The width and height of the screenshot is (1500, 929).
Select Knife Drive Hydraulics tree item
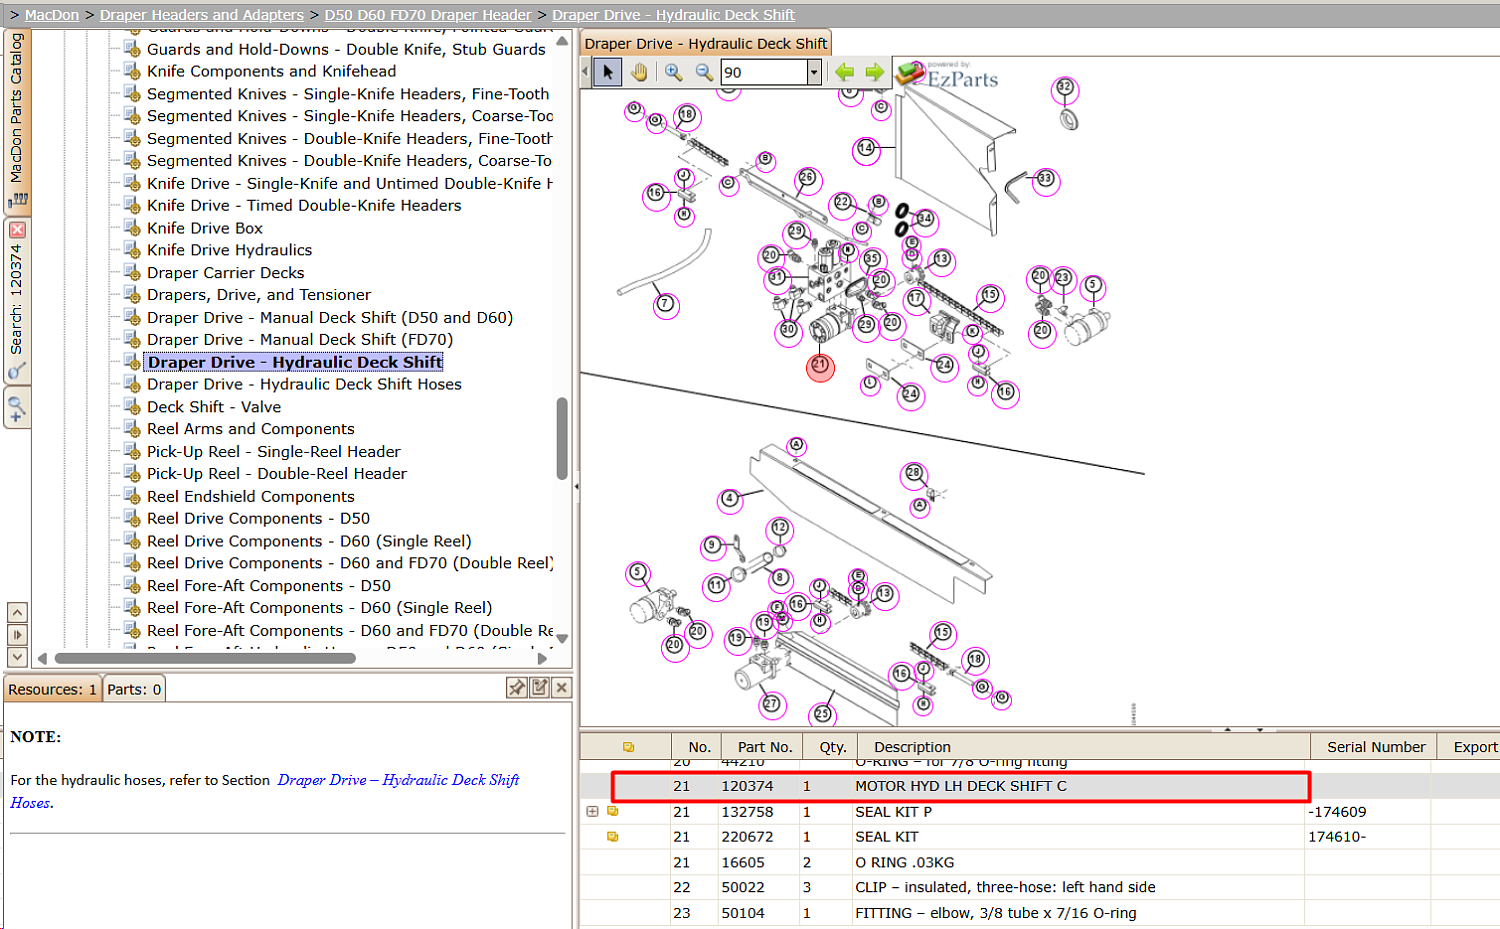coord(229,250)
